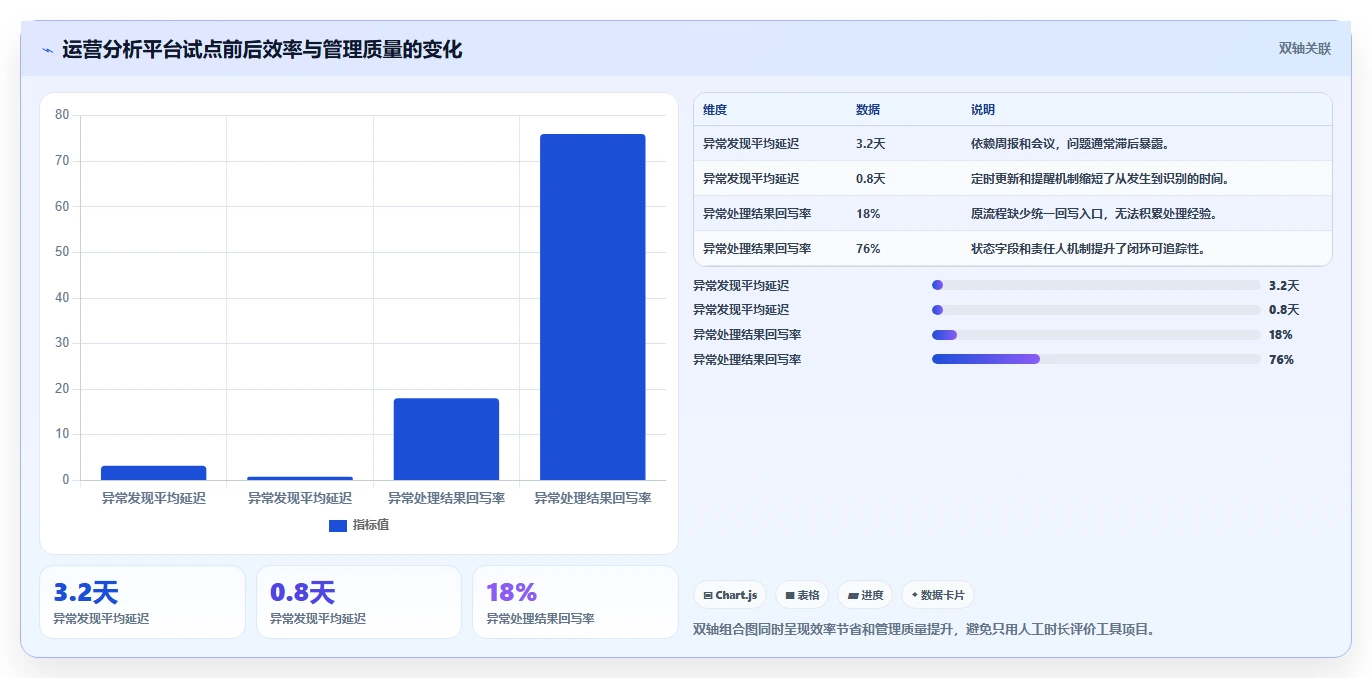Click 异常发现平均延迟 in the 3.2天 table row

pyautogui.click(x=751, y=144)
